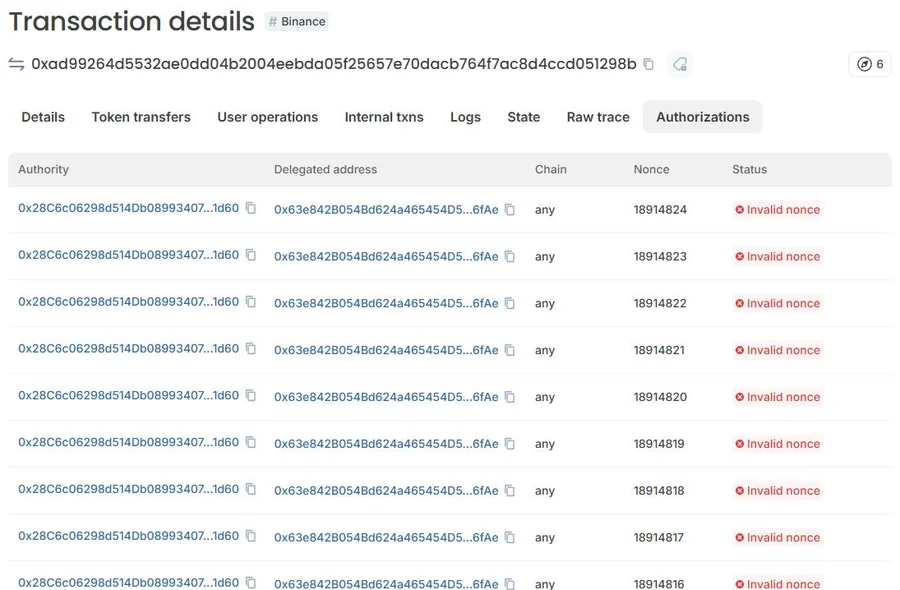Click the Delegated address column header
Screen dimensions: 900x590
click(x=325, y=169)
